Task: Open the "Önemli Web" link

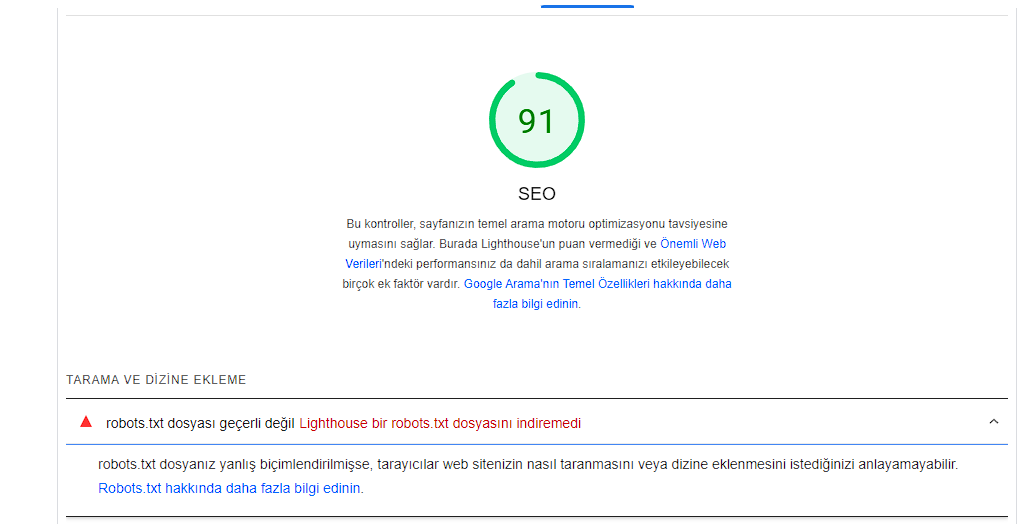Action: [x=692, y=244]
